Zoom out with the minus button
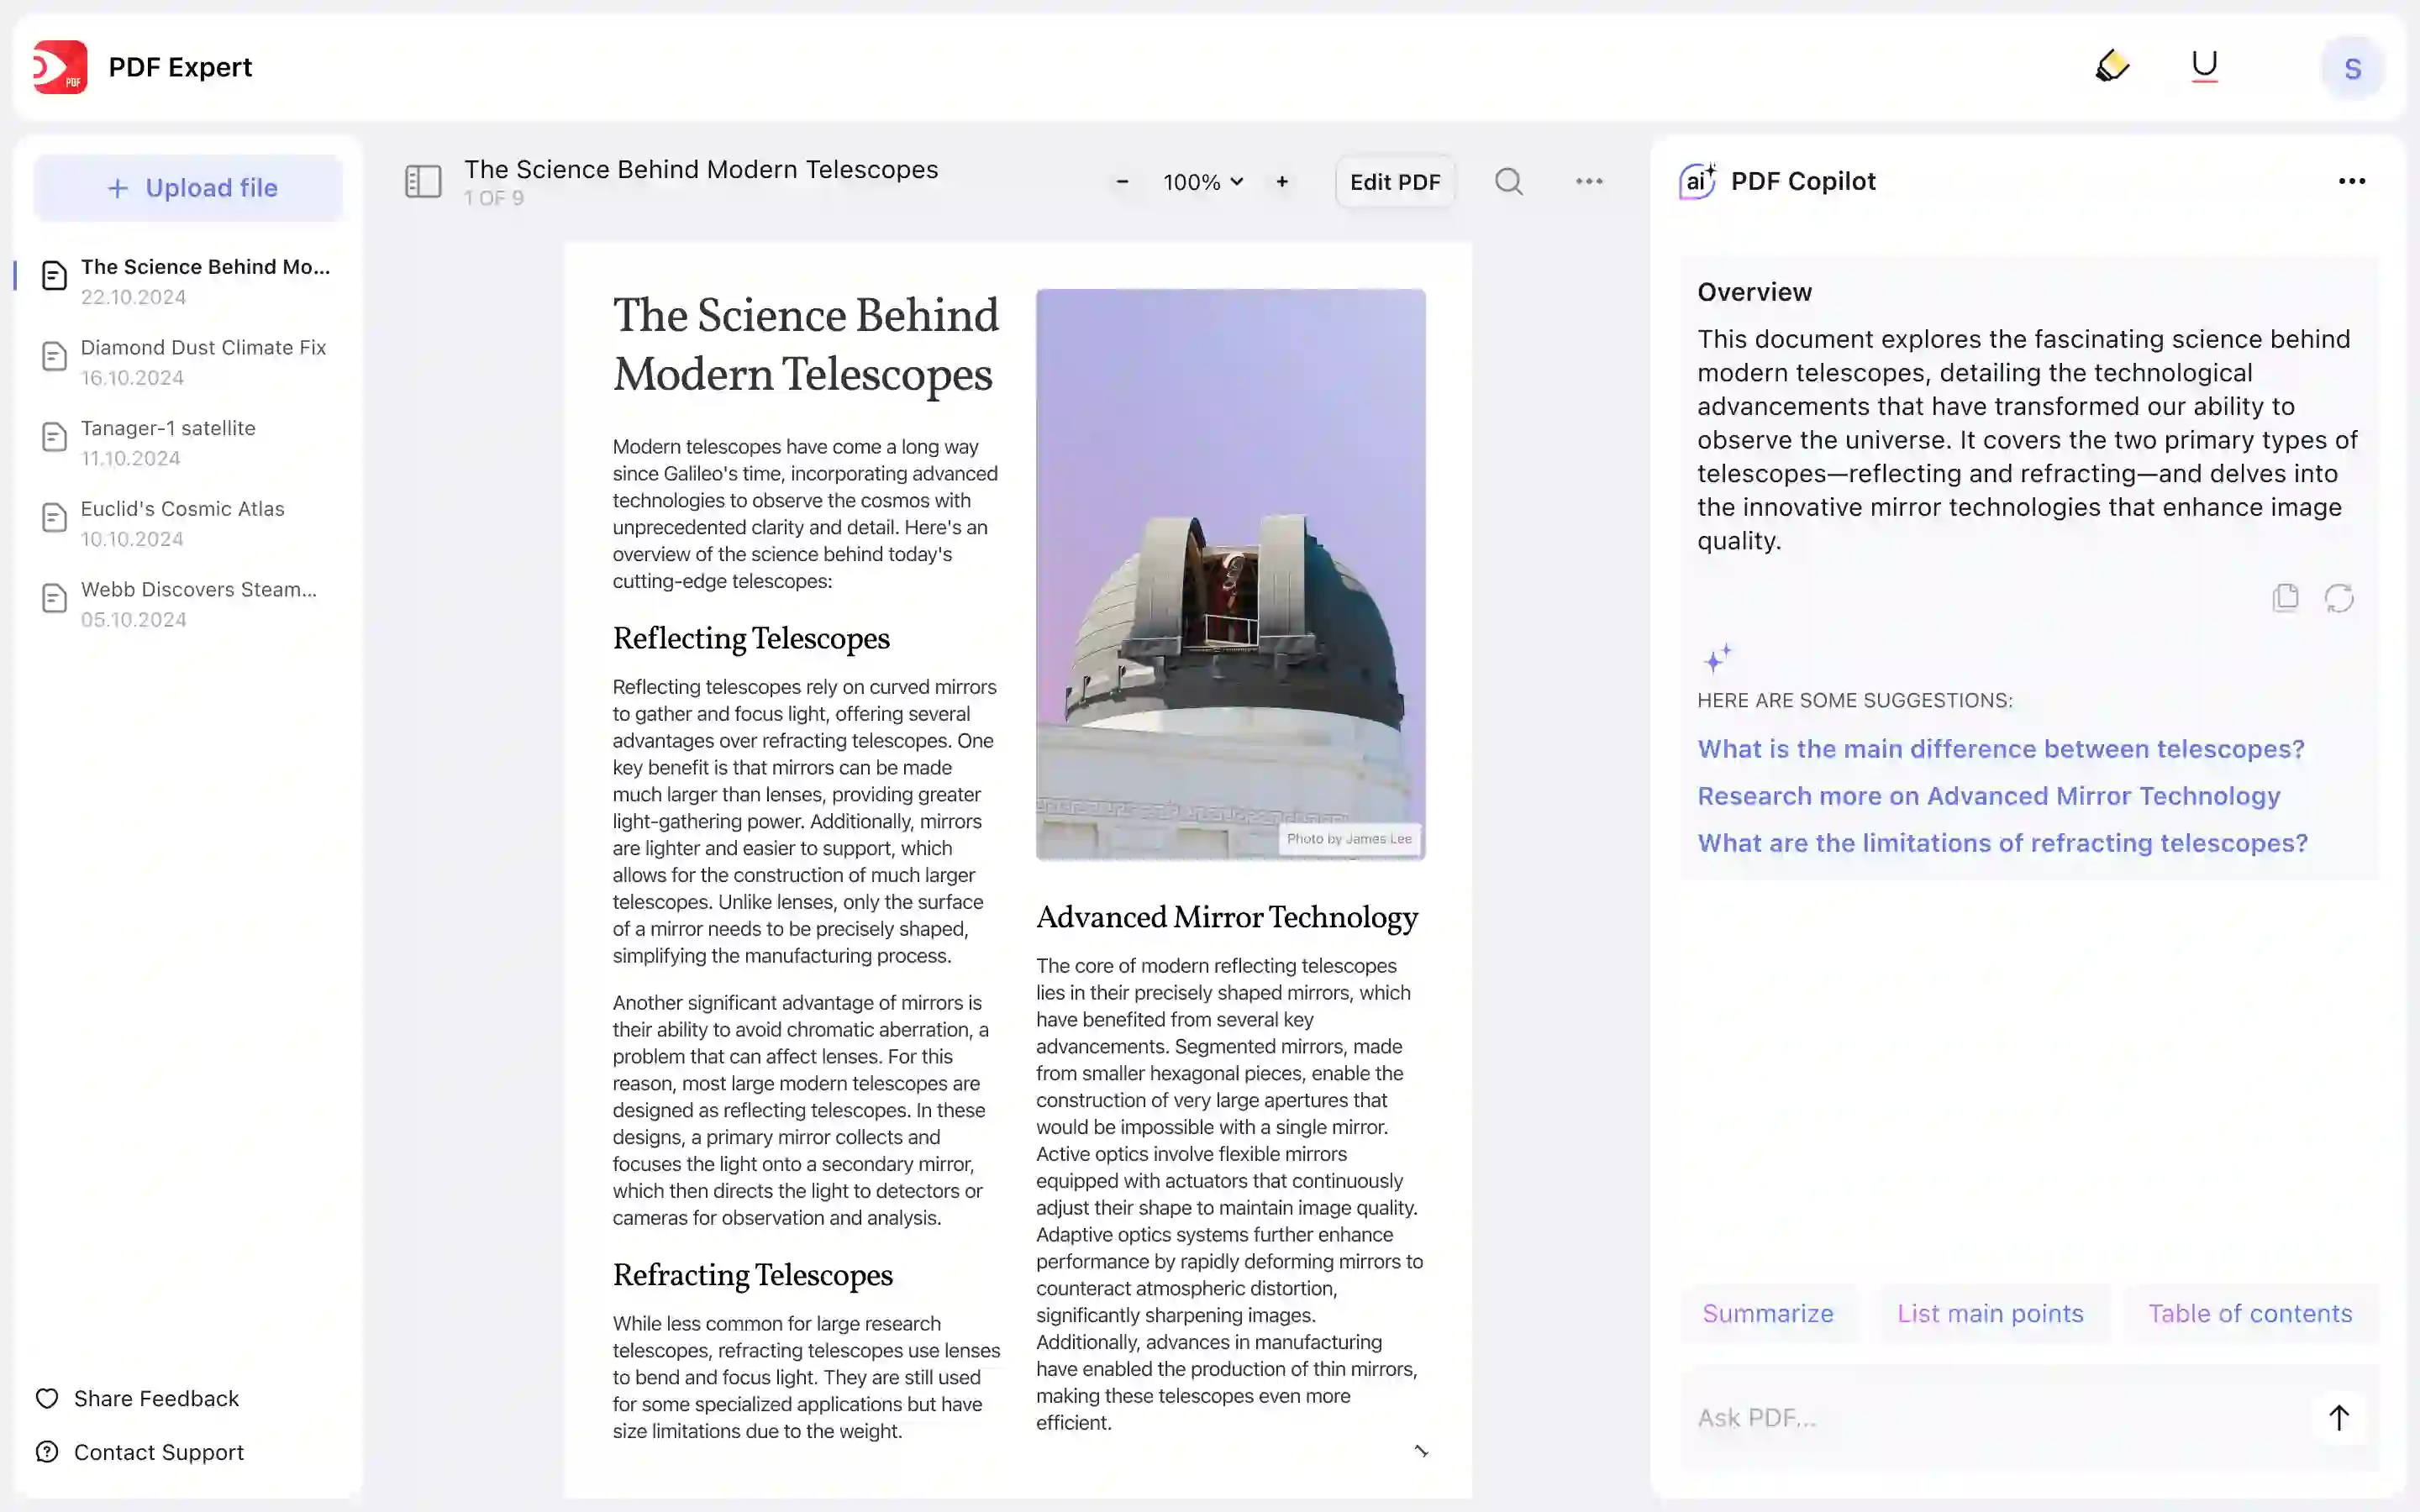Image resolution: width=2420 pixels, height=1512 pixels. 1122,182
